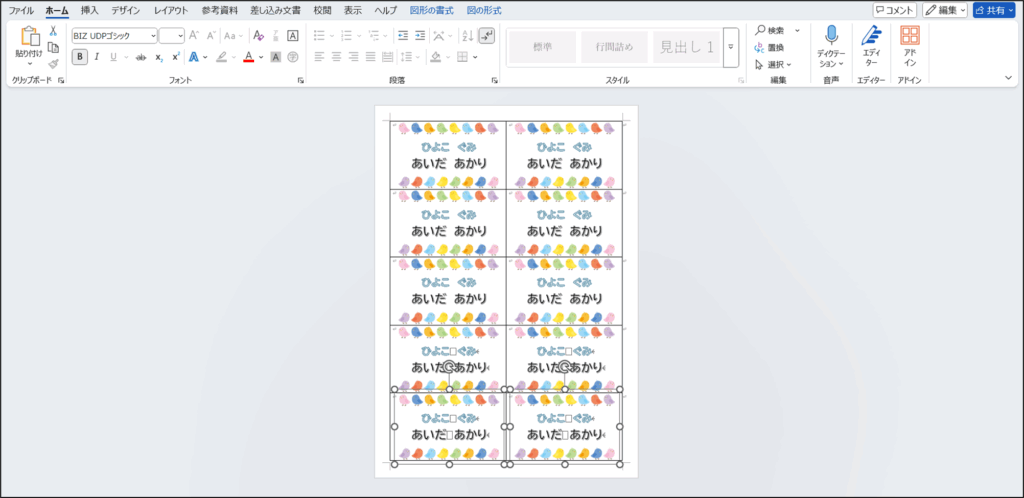Click the enclosed character border A icon
Viewport: 1024px width, 498px height.
[293, 36]
